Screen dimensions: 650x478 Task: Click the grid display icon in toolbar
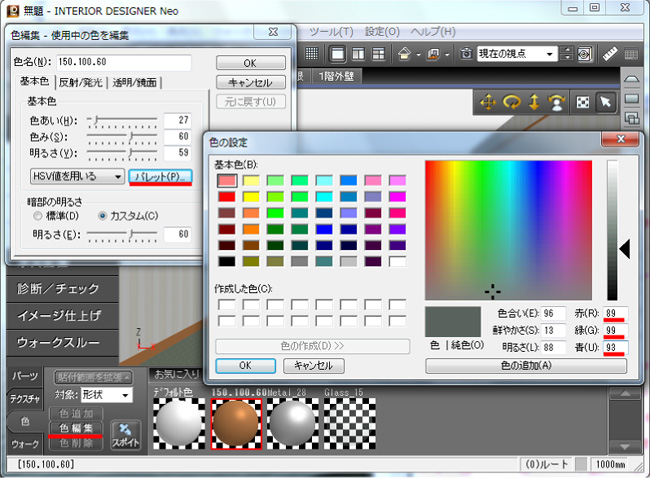click(x=312, y=54)
